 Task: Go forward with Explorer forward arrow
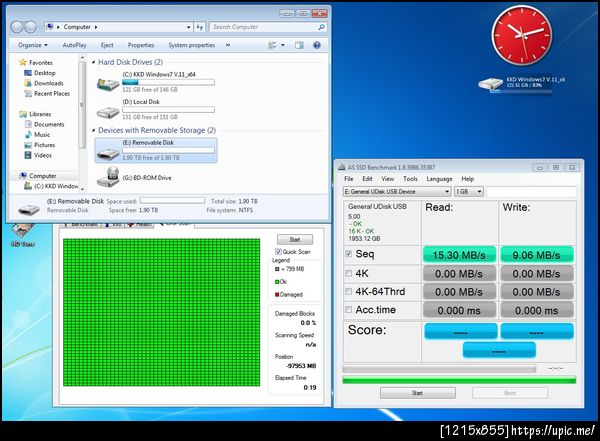point(31,27)
